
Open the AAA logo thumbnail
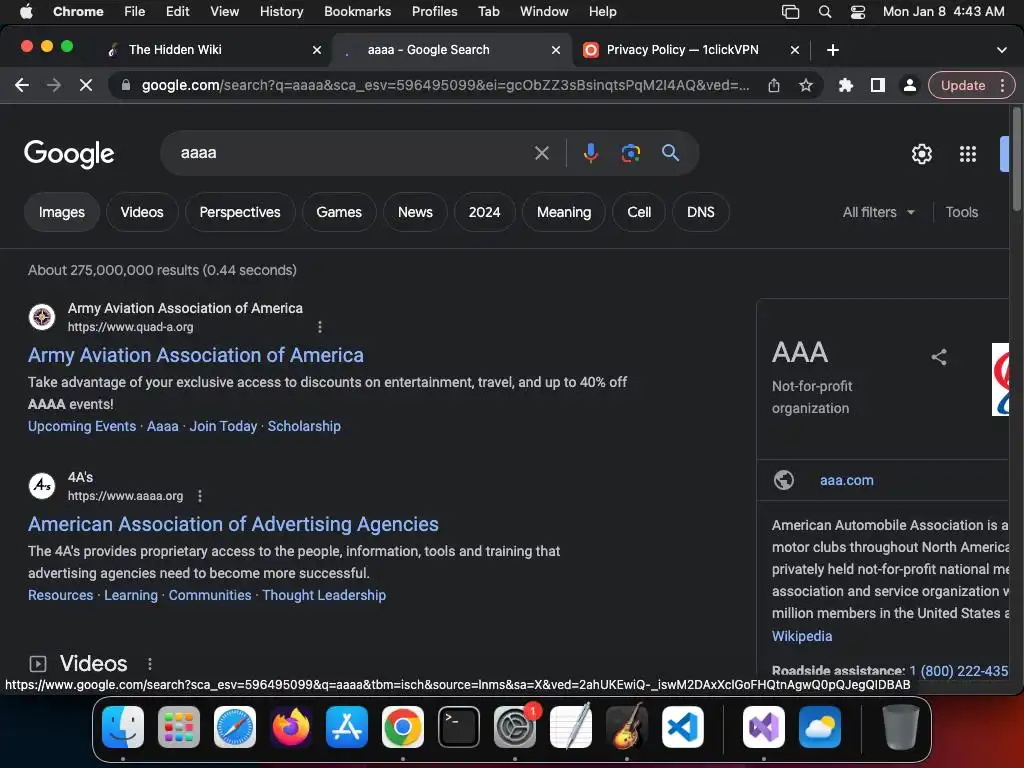tap(1000, 379)
